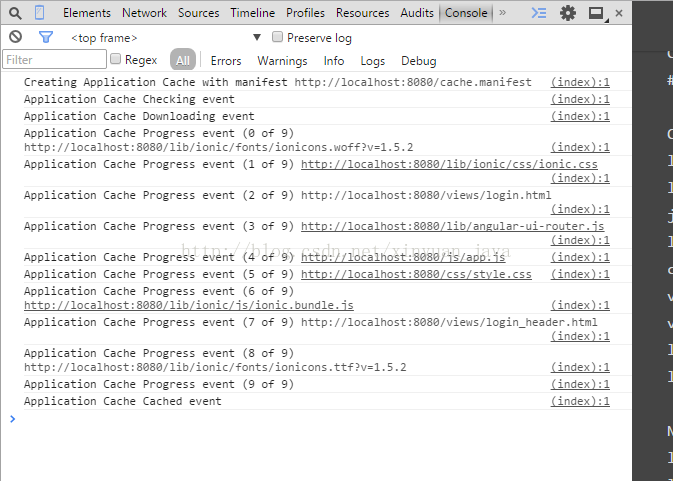Toggle the console filter funnel icon
This screenshot has height=481, width=673.
coord(45,37)
